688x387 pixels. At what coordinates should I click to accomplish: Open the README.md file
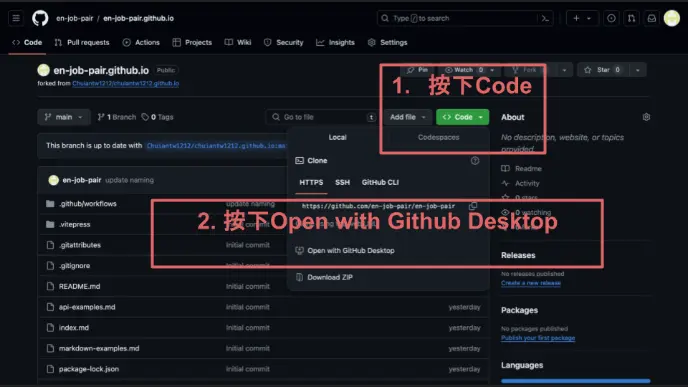pyautogui.click(x=79, y=286)
